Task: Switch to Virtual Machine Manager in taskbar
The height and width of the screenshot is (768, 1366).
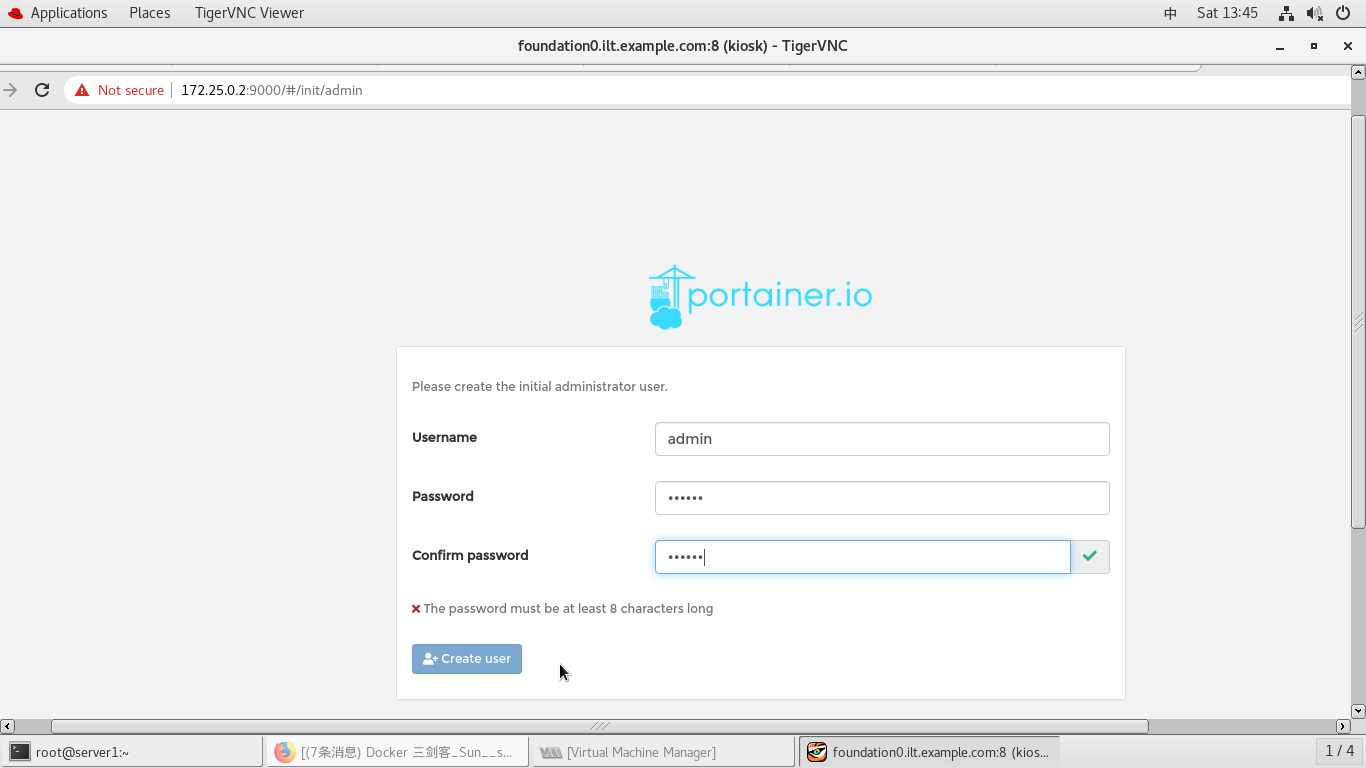Action: [663, 752]
